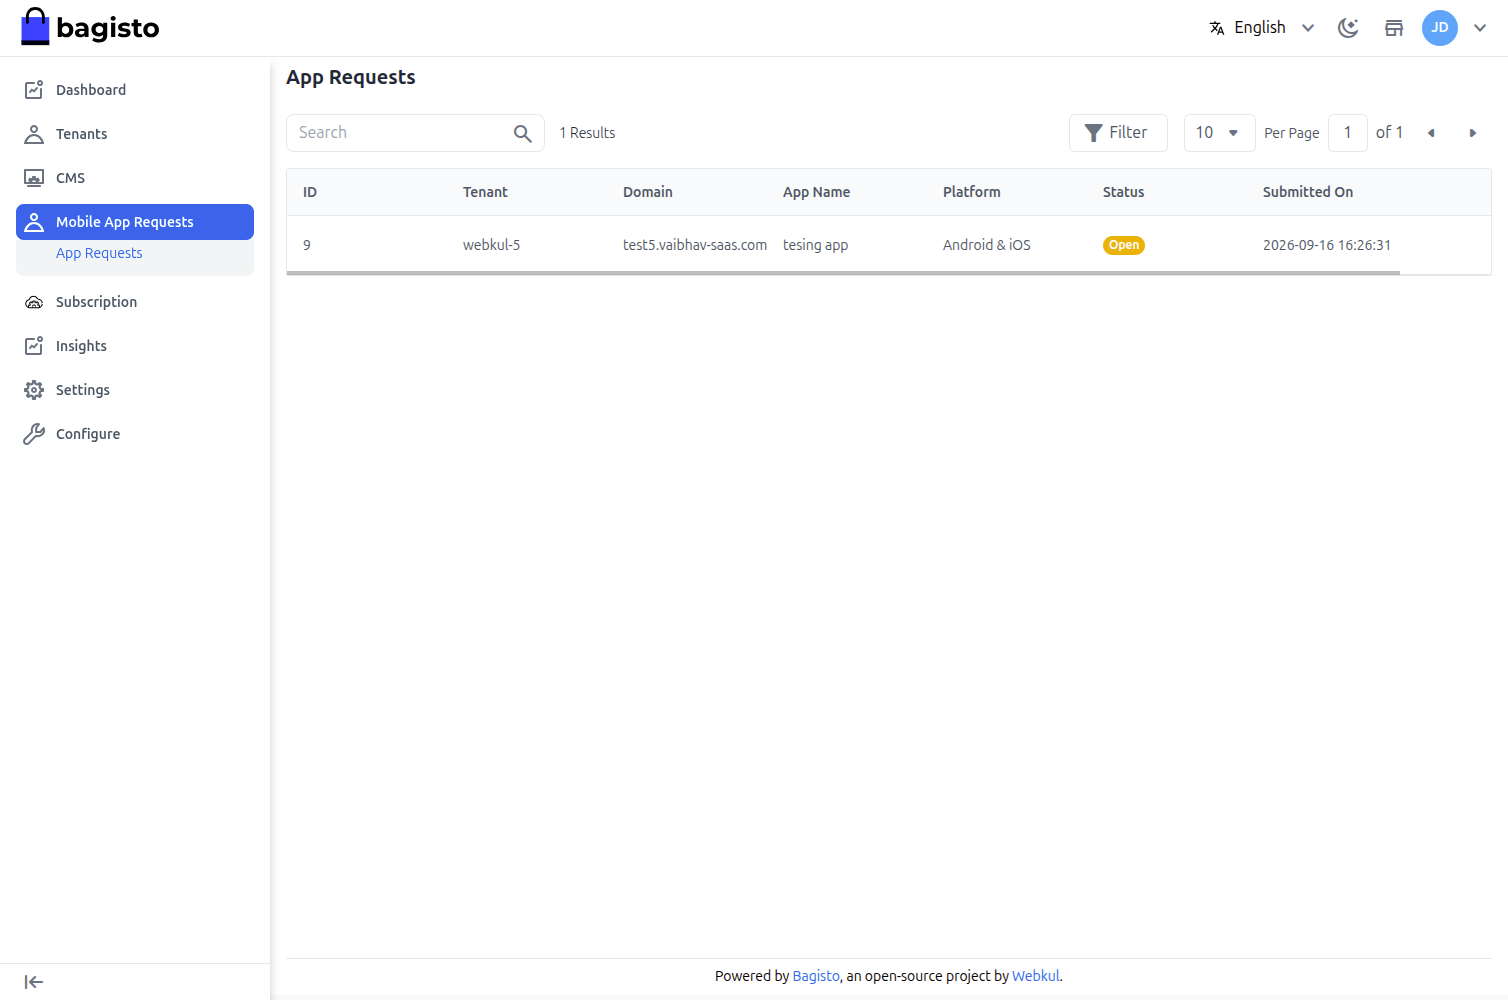Image resolution: width=1508 pixels, height=1000 pixels.
Task: Open the Bagisto footer link
Action: 816,976
